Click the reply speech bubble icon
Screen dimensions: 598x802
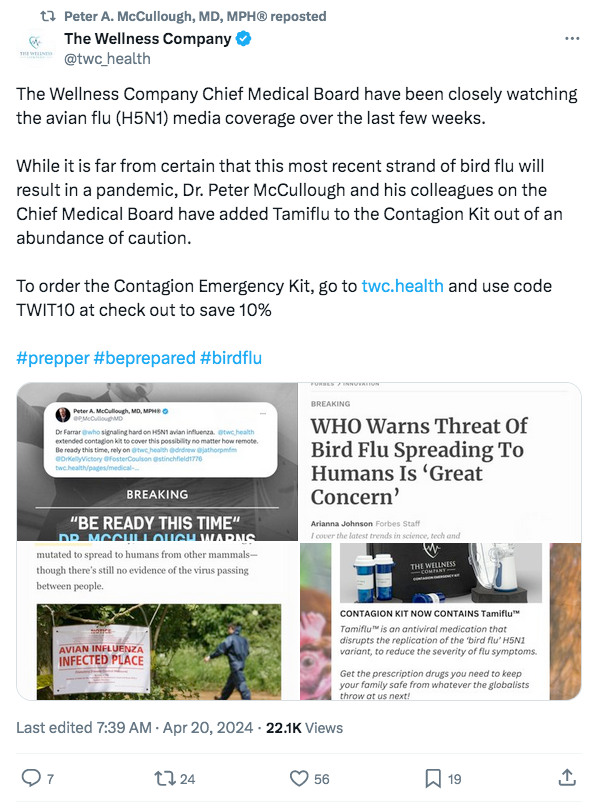[x=31, y=778]
